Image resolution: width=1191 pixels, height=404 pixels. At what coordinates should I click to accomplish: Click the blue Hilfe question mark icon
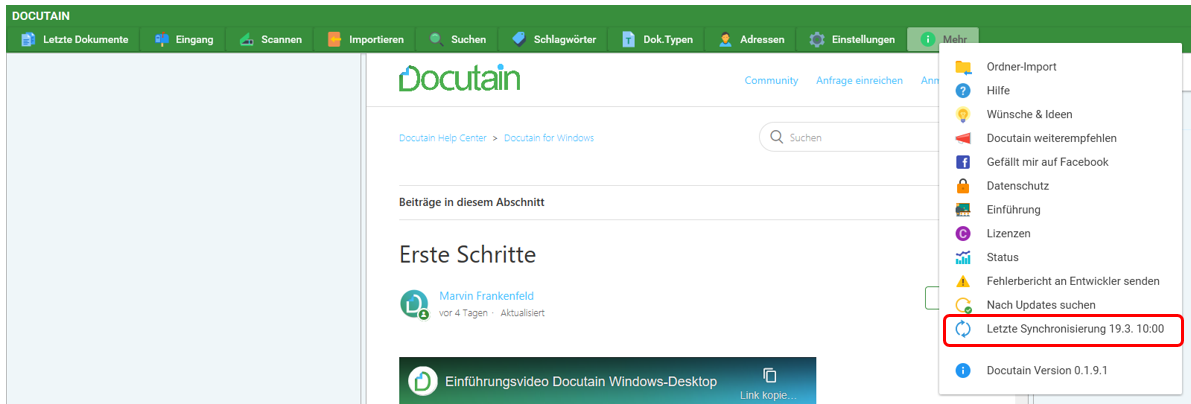pos(963,90)
